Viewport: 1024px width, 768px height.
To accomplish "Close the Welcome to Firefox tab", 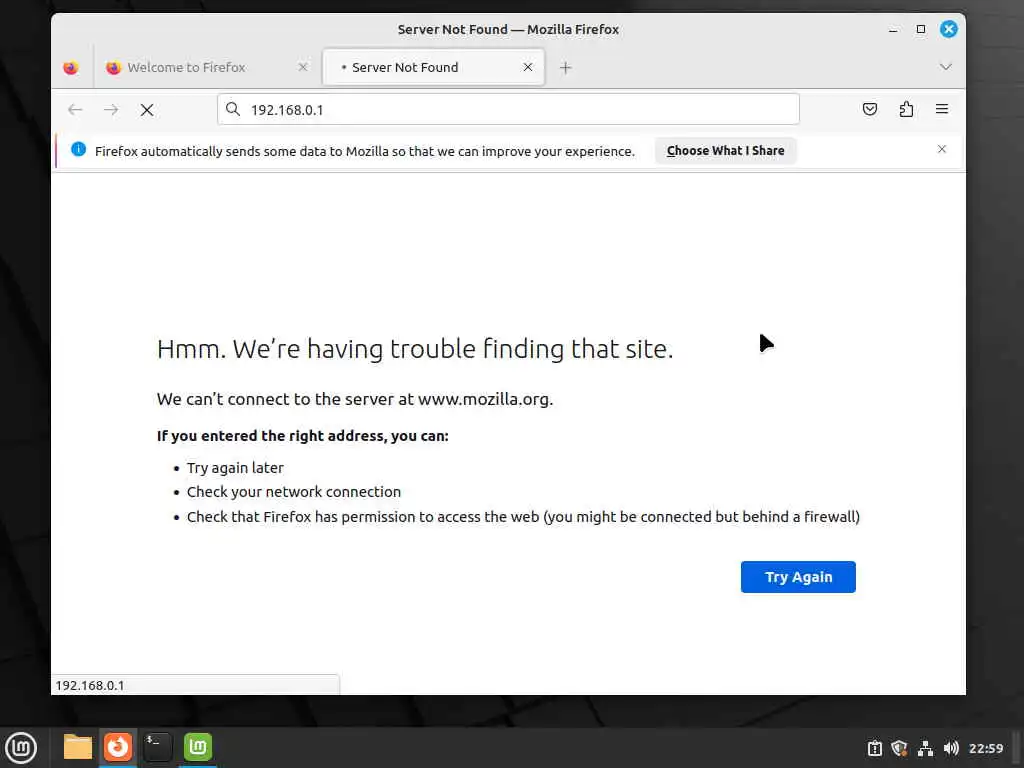I will pos(302,67).
